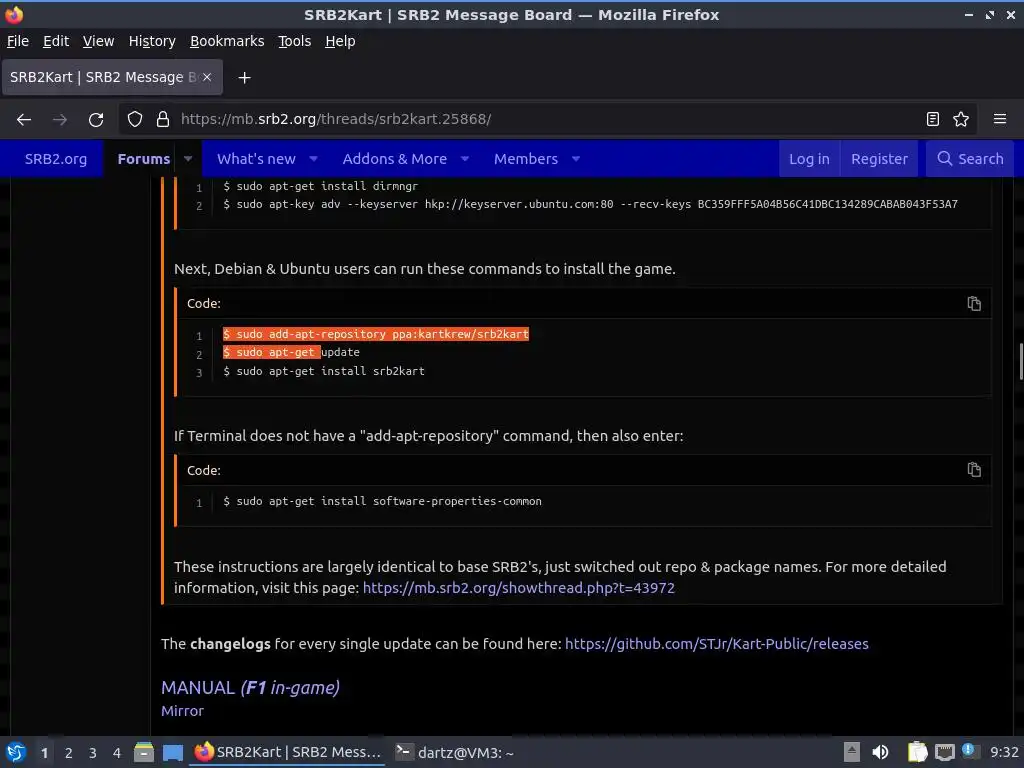Open the File menu
The height and width of the screenshot is (768, 1024).
pos(18,41)
